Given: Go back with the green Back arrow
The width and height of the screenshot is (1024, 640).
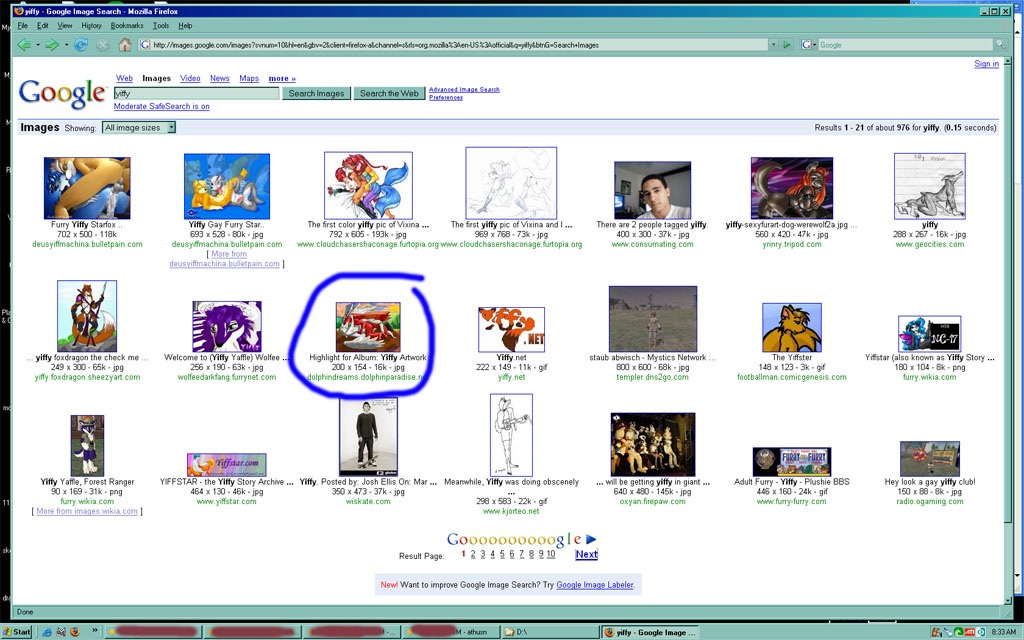Looking at the screenshot, I should 24,44.
